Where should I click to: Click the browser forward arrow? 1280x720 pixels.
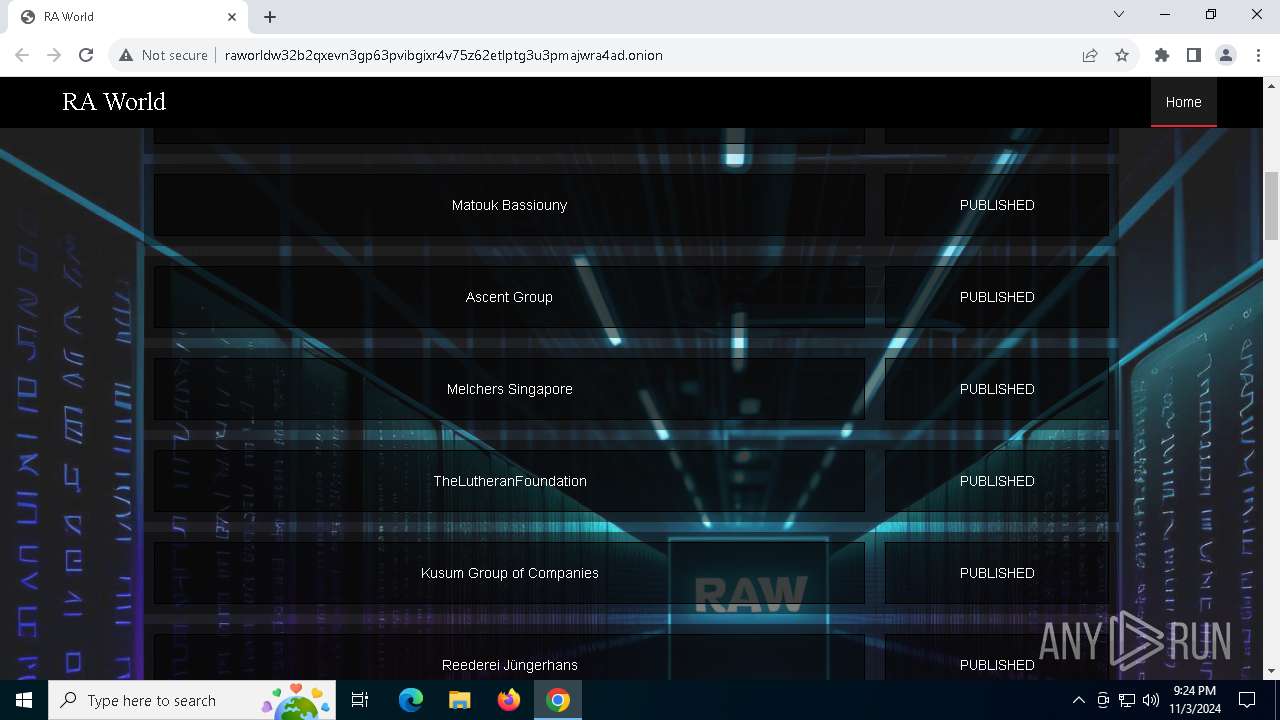pyautogui.click(x=54, y=55)
